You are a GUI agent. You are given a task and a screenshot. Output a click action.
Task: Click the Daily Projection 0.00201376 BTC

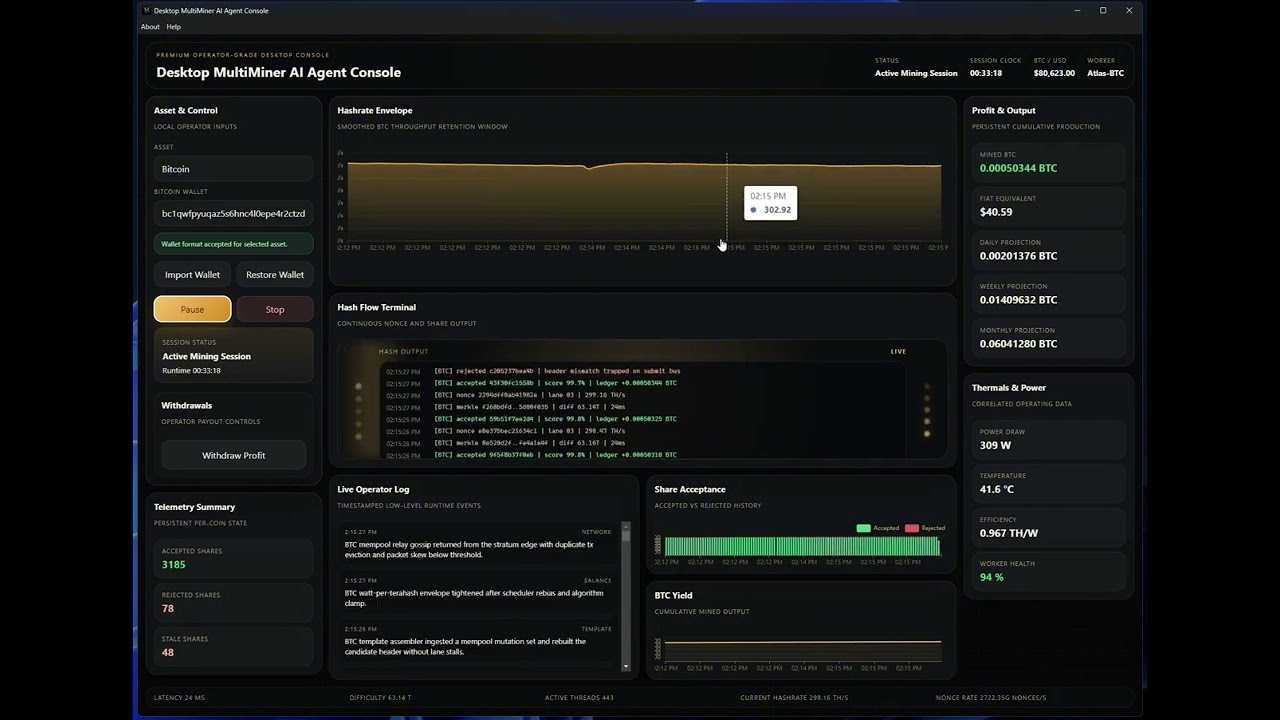(x=1018, y=256)
